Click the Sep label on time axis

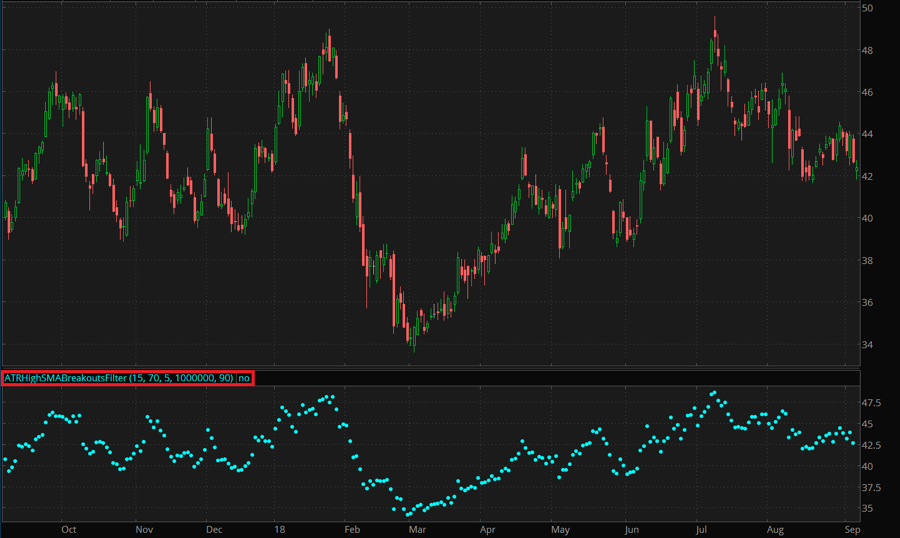point(848,527)
